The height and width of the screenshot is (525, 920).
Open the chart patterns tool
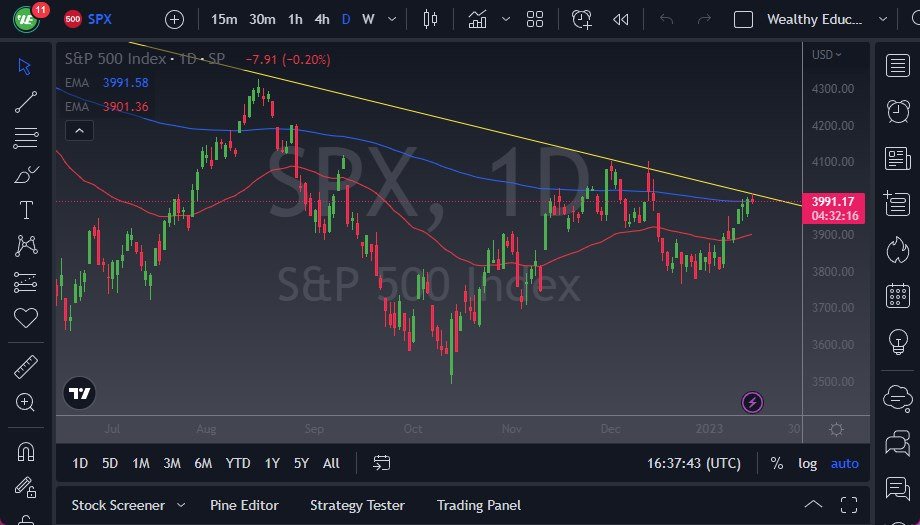(26, 246)
